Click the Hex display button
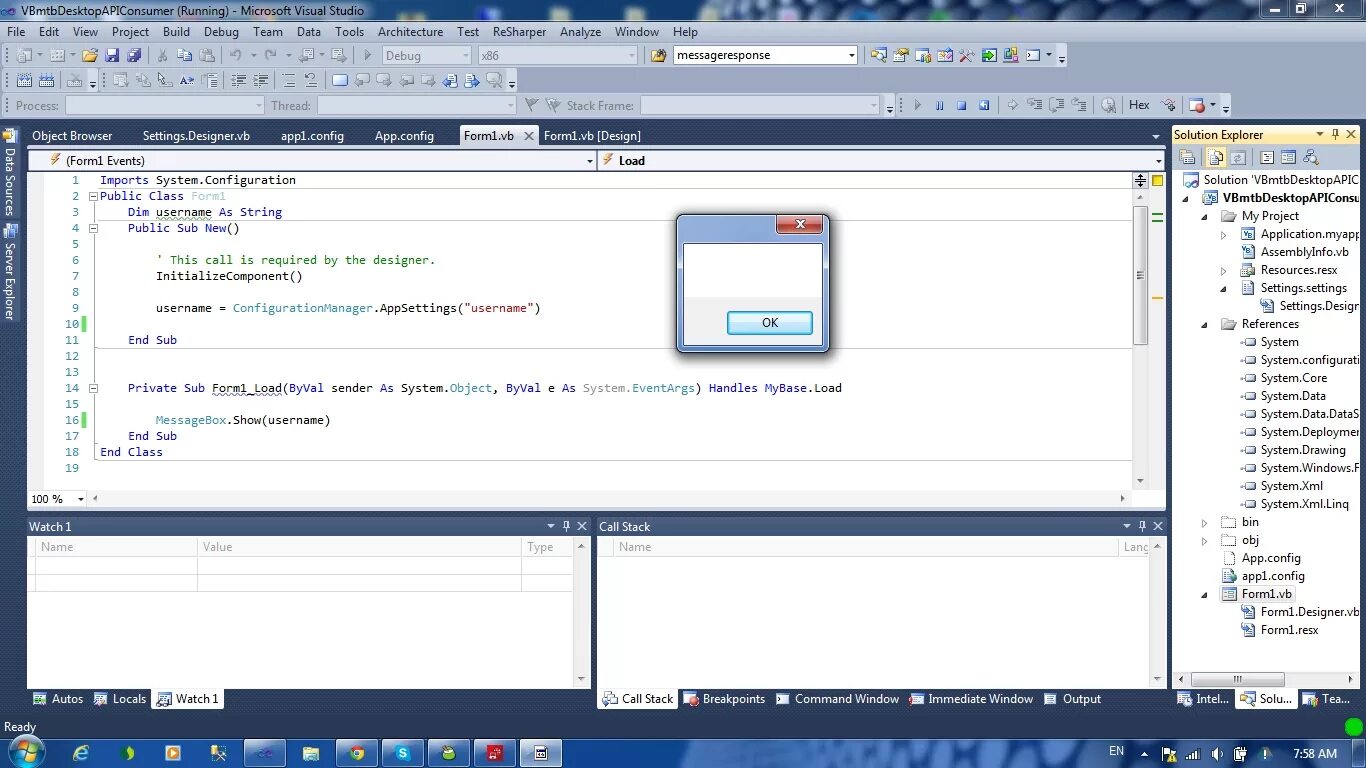The image size is (1366, 768). click(x=1139, y=105)
